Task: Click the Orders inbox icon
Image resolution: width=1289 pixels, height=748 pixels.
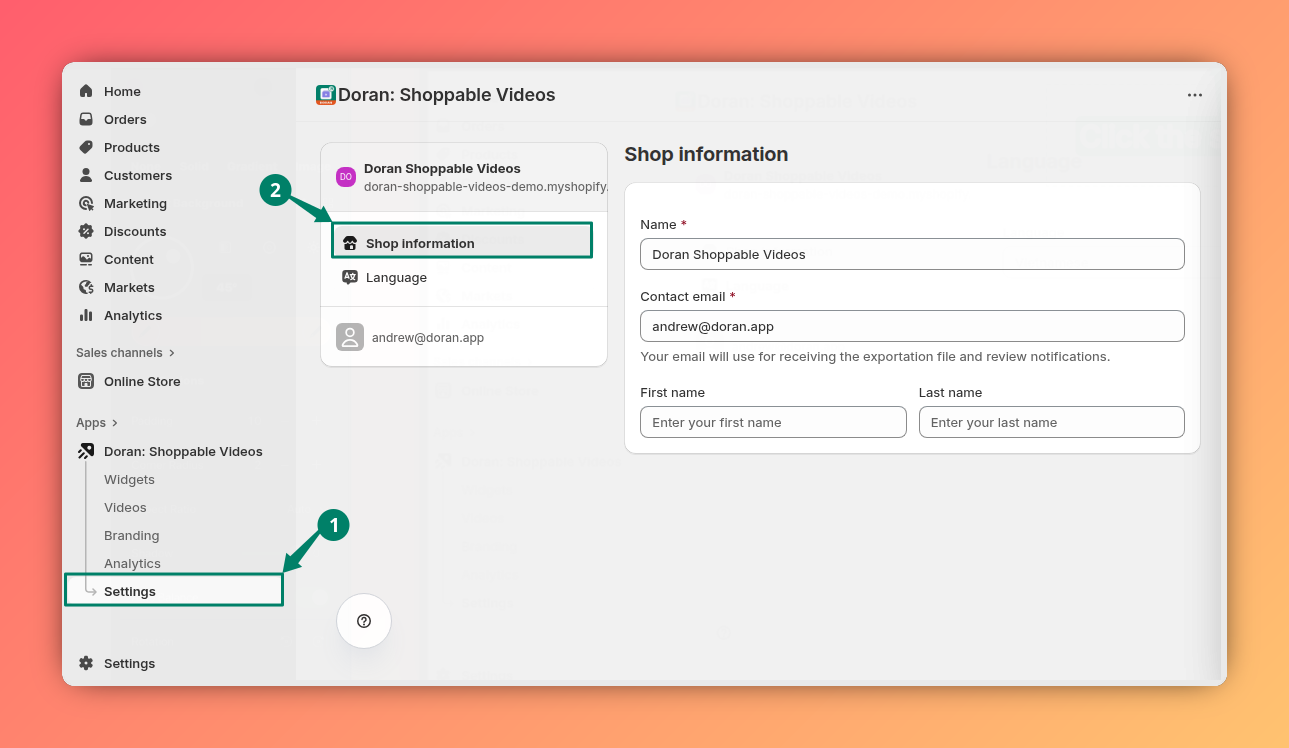Action: click(x=86, y=119)
